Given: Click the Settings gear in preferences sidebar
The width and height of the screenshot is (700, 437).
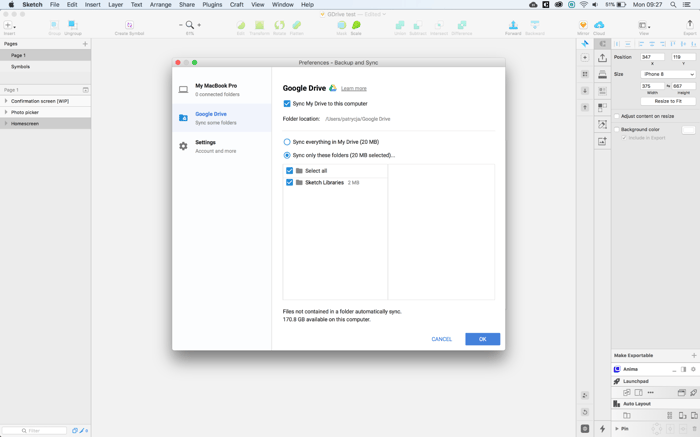Looking at the screenshot, I should click(183, 146).
